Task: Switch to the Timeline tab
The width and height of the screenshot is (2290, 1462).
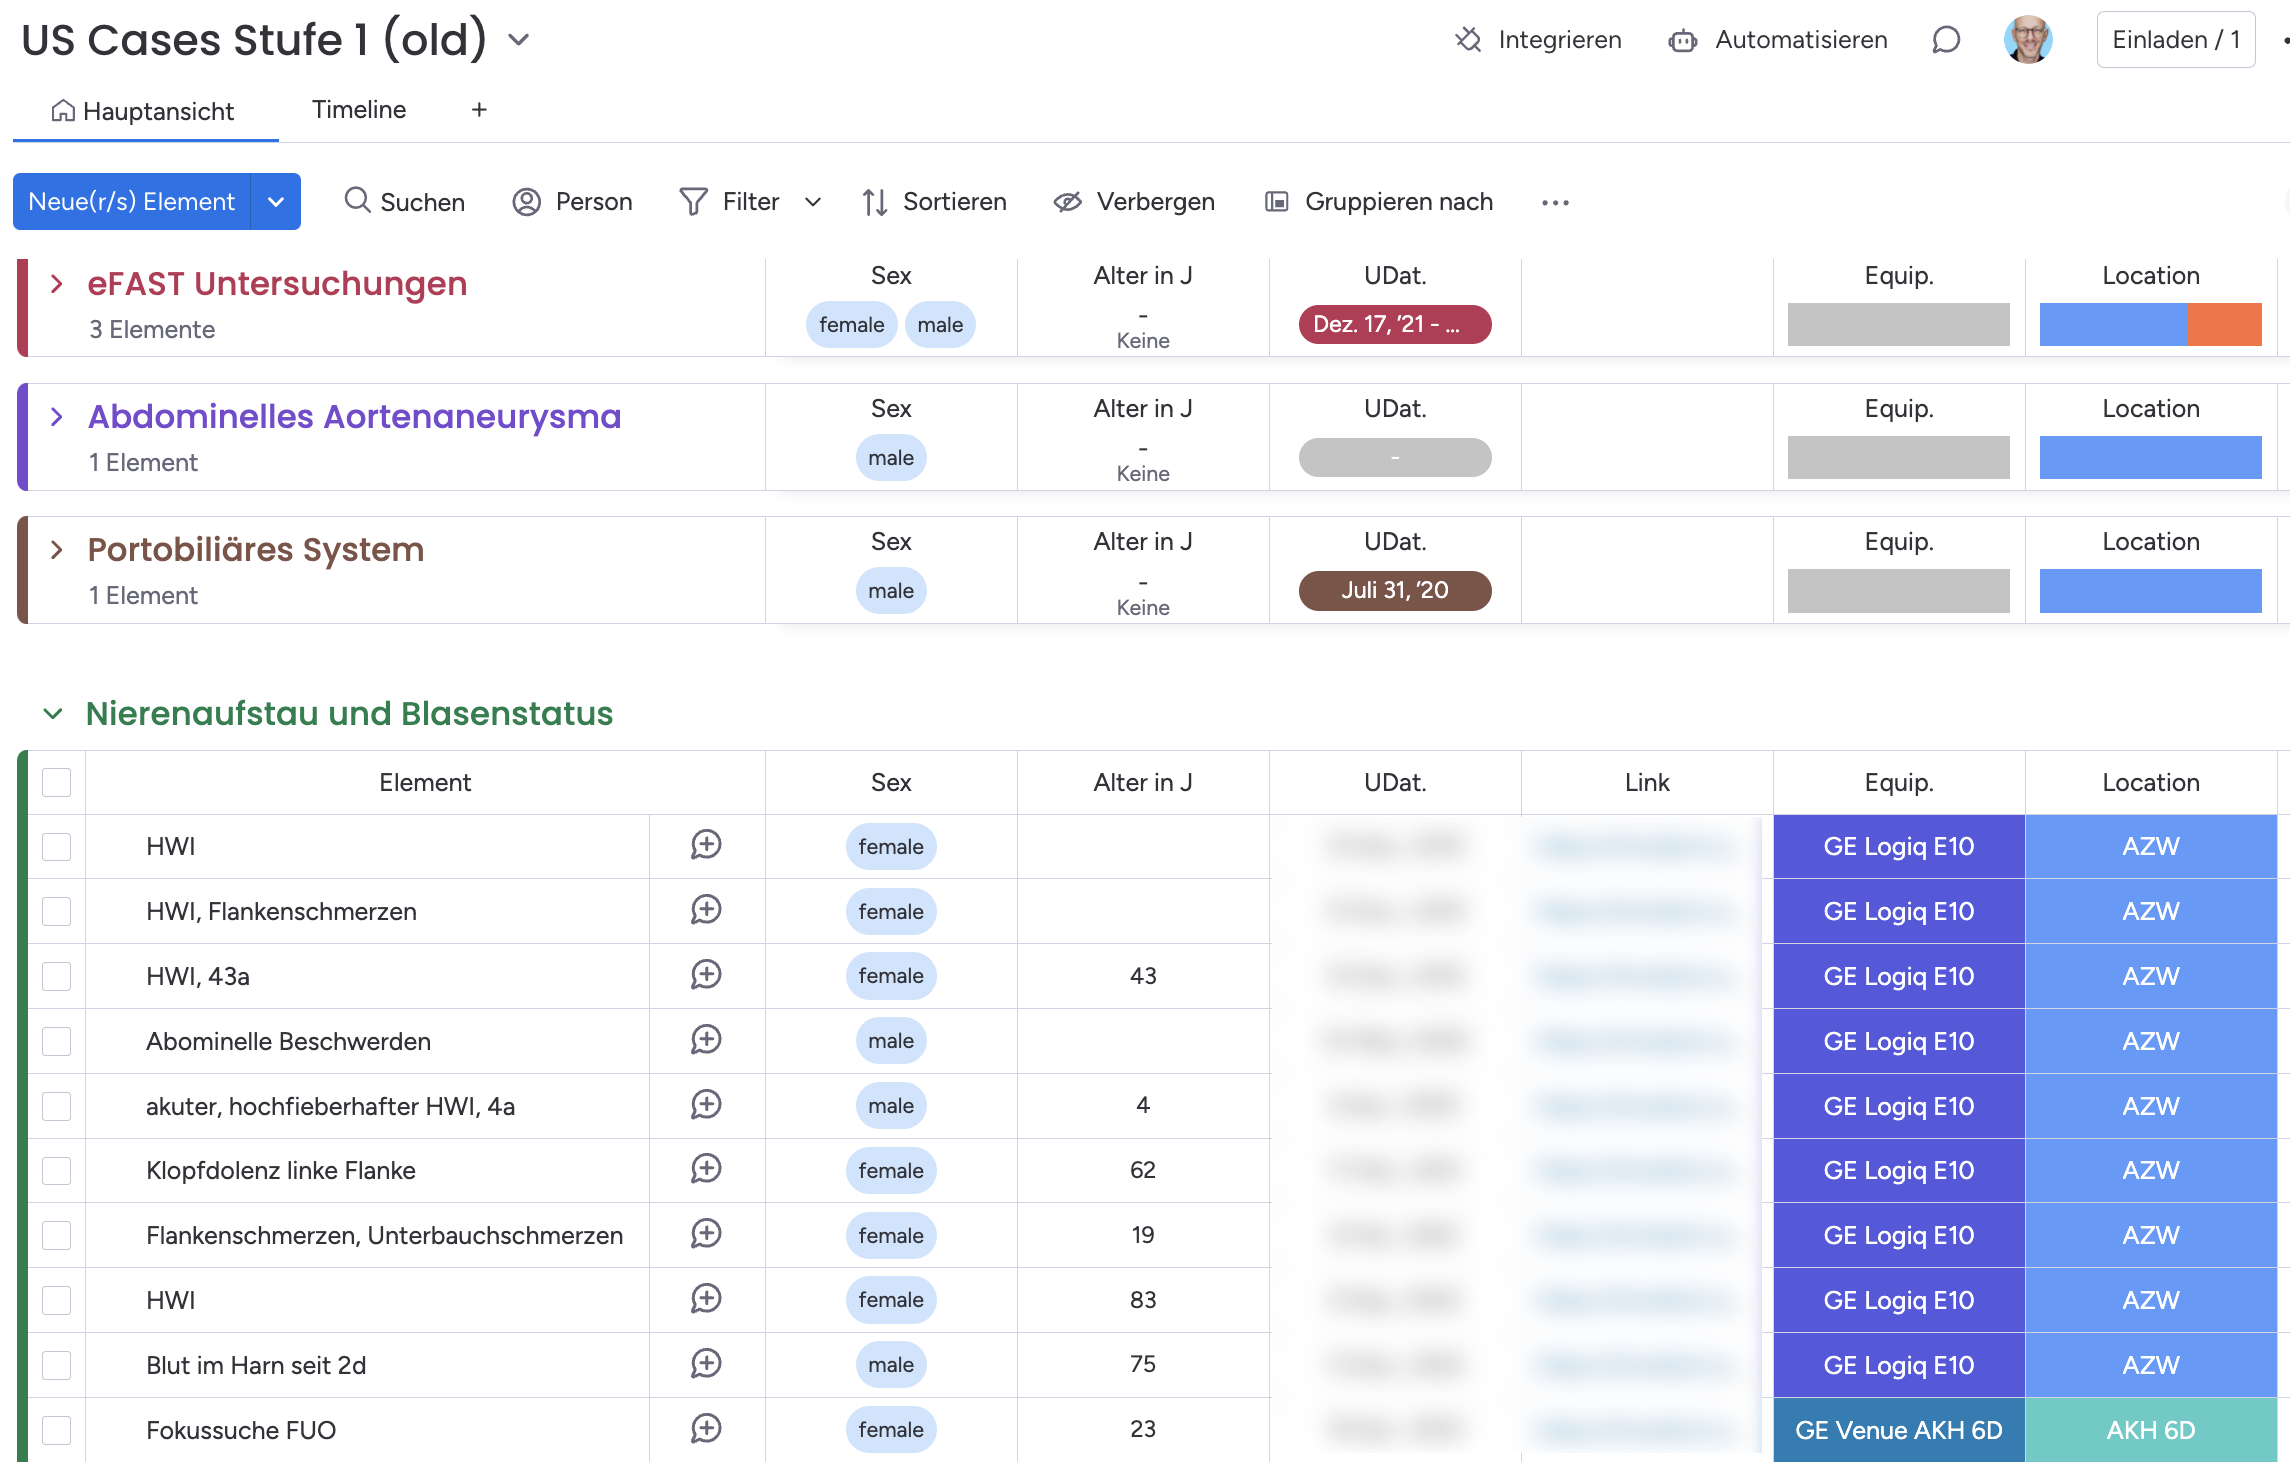Action: coord(358,110)
